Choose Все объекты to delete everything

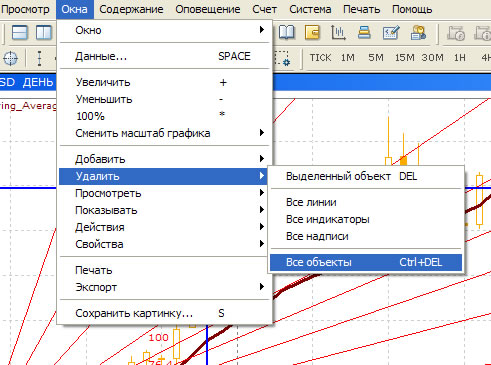point(366,262)
